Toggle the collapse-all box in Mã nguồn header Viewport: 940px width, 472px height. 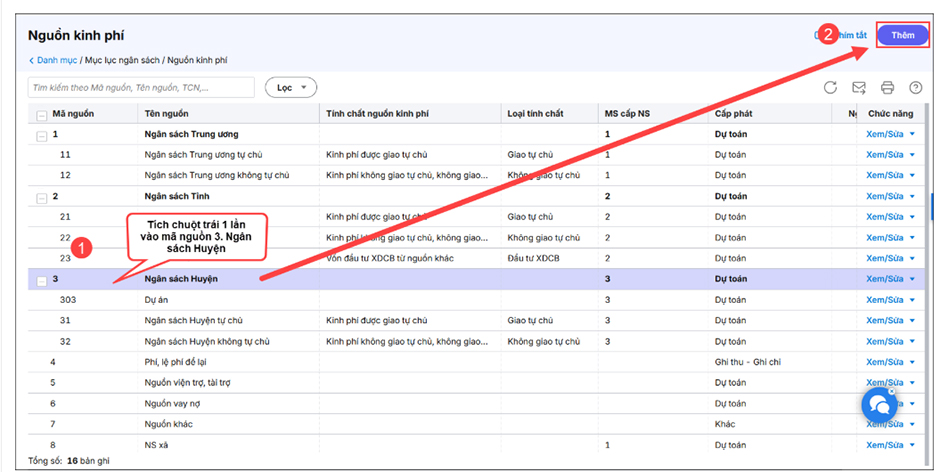coord(41,114)
